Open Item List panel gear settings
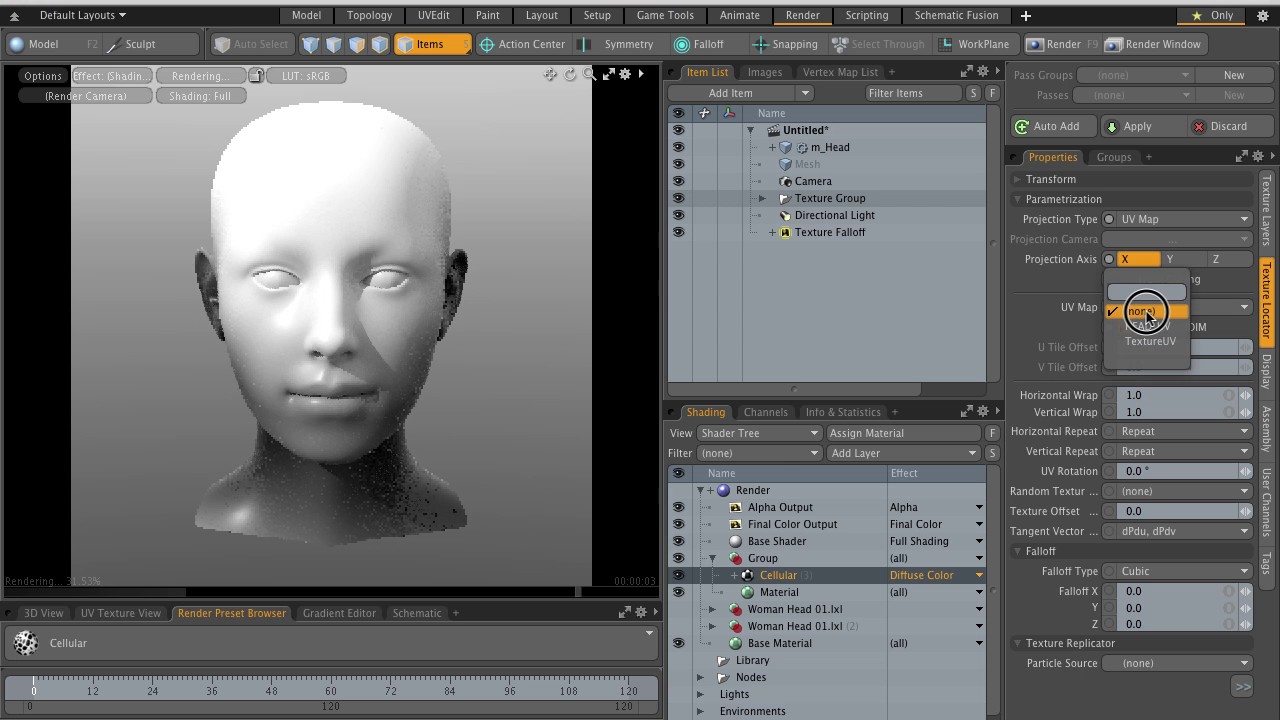1280x720 pixels. (x=983, y=72)
